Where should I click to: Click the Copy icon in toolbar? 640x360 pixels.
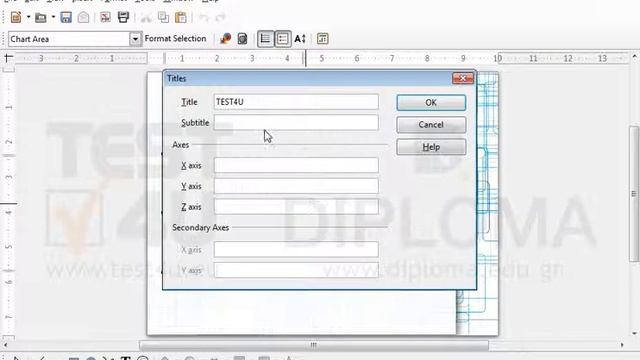[x=163, y=17]
